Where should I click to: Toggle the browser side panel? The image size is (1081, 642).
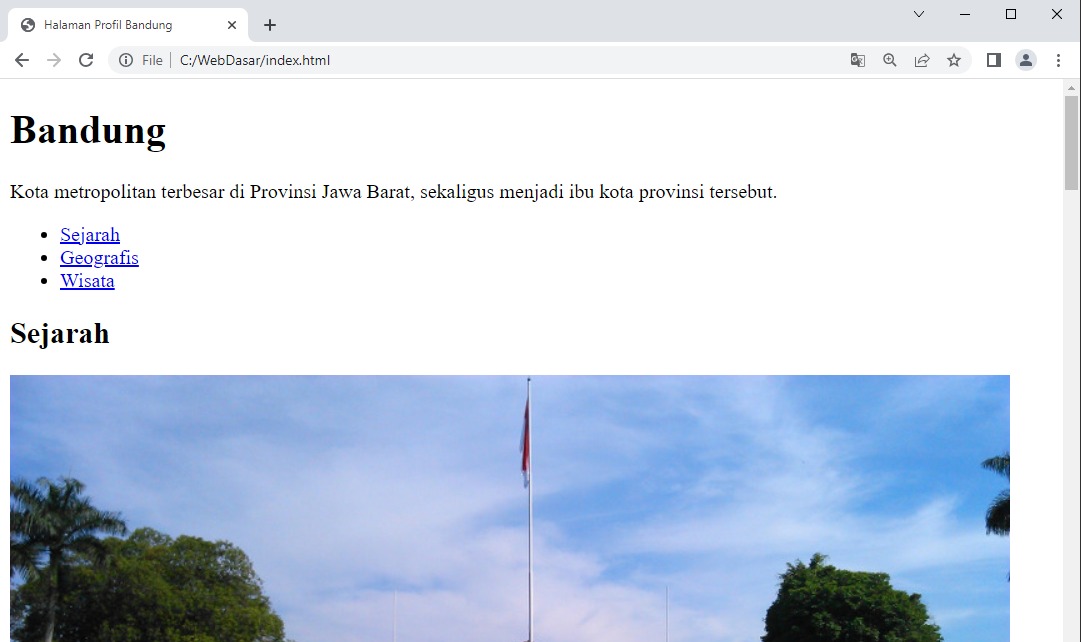(994, 60)
